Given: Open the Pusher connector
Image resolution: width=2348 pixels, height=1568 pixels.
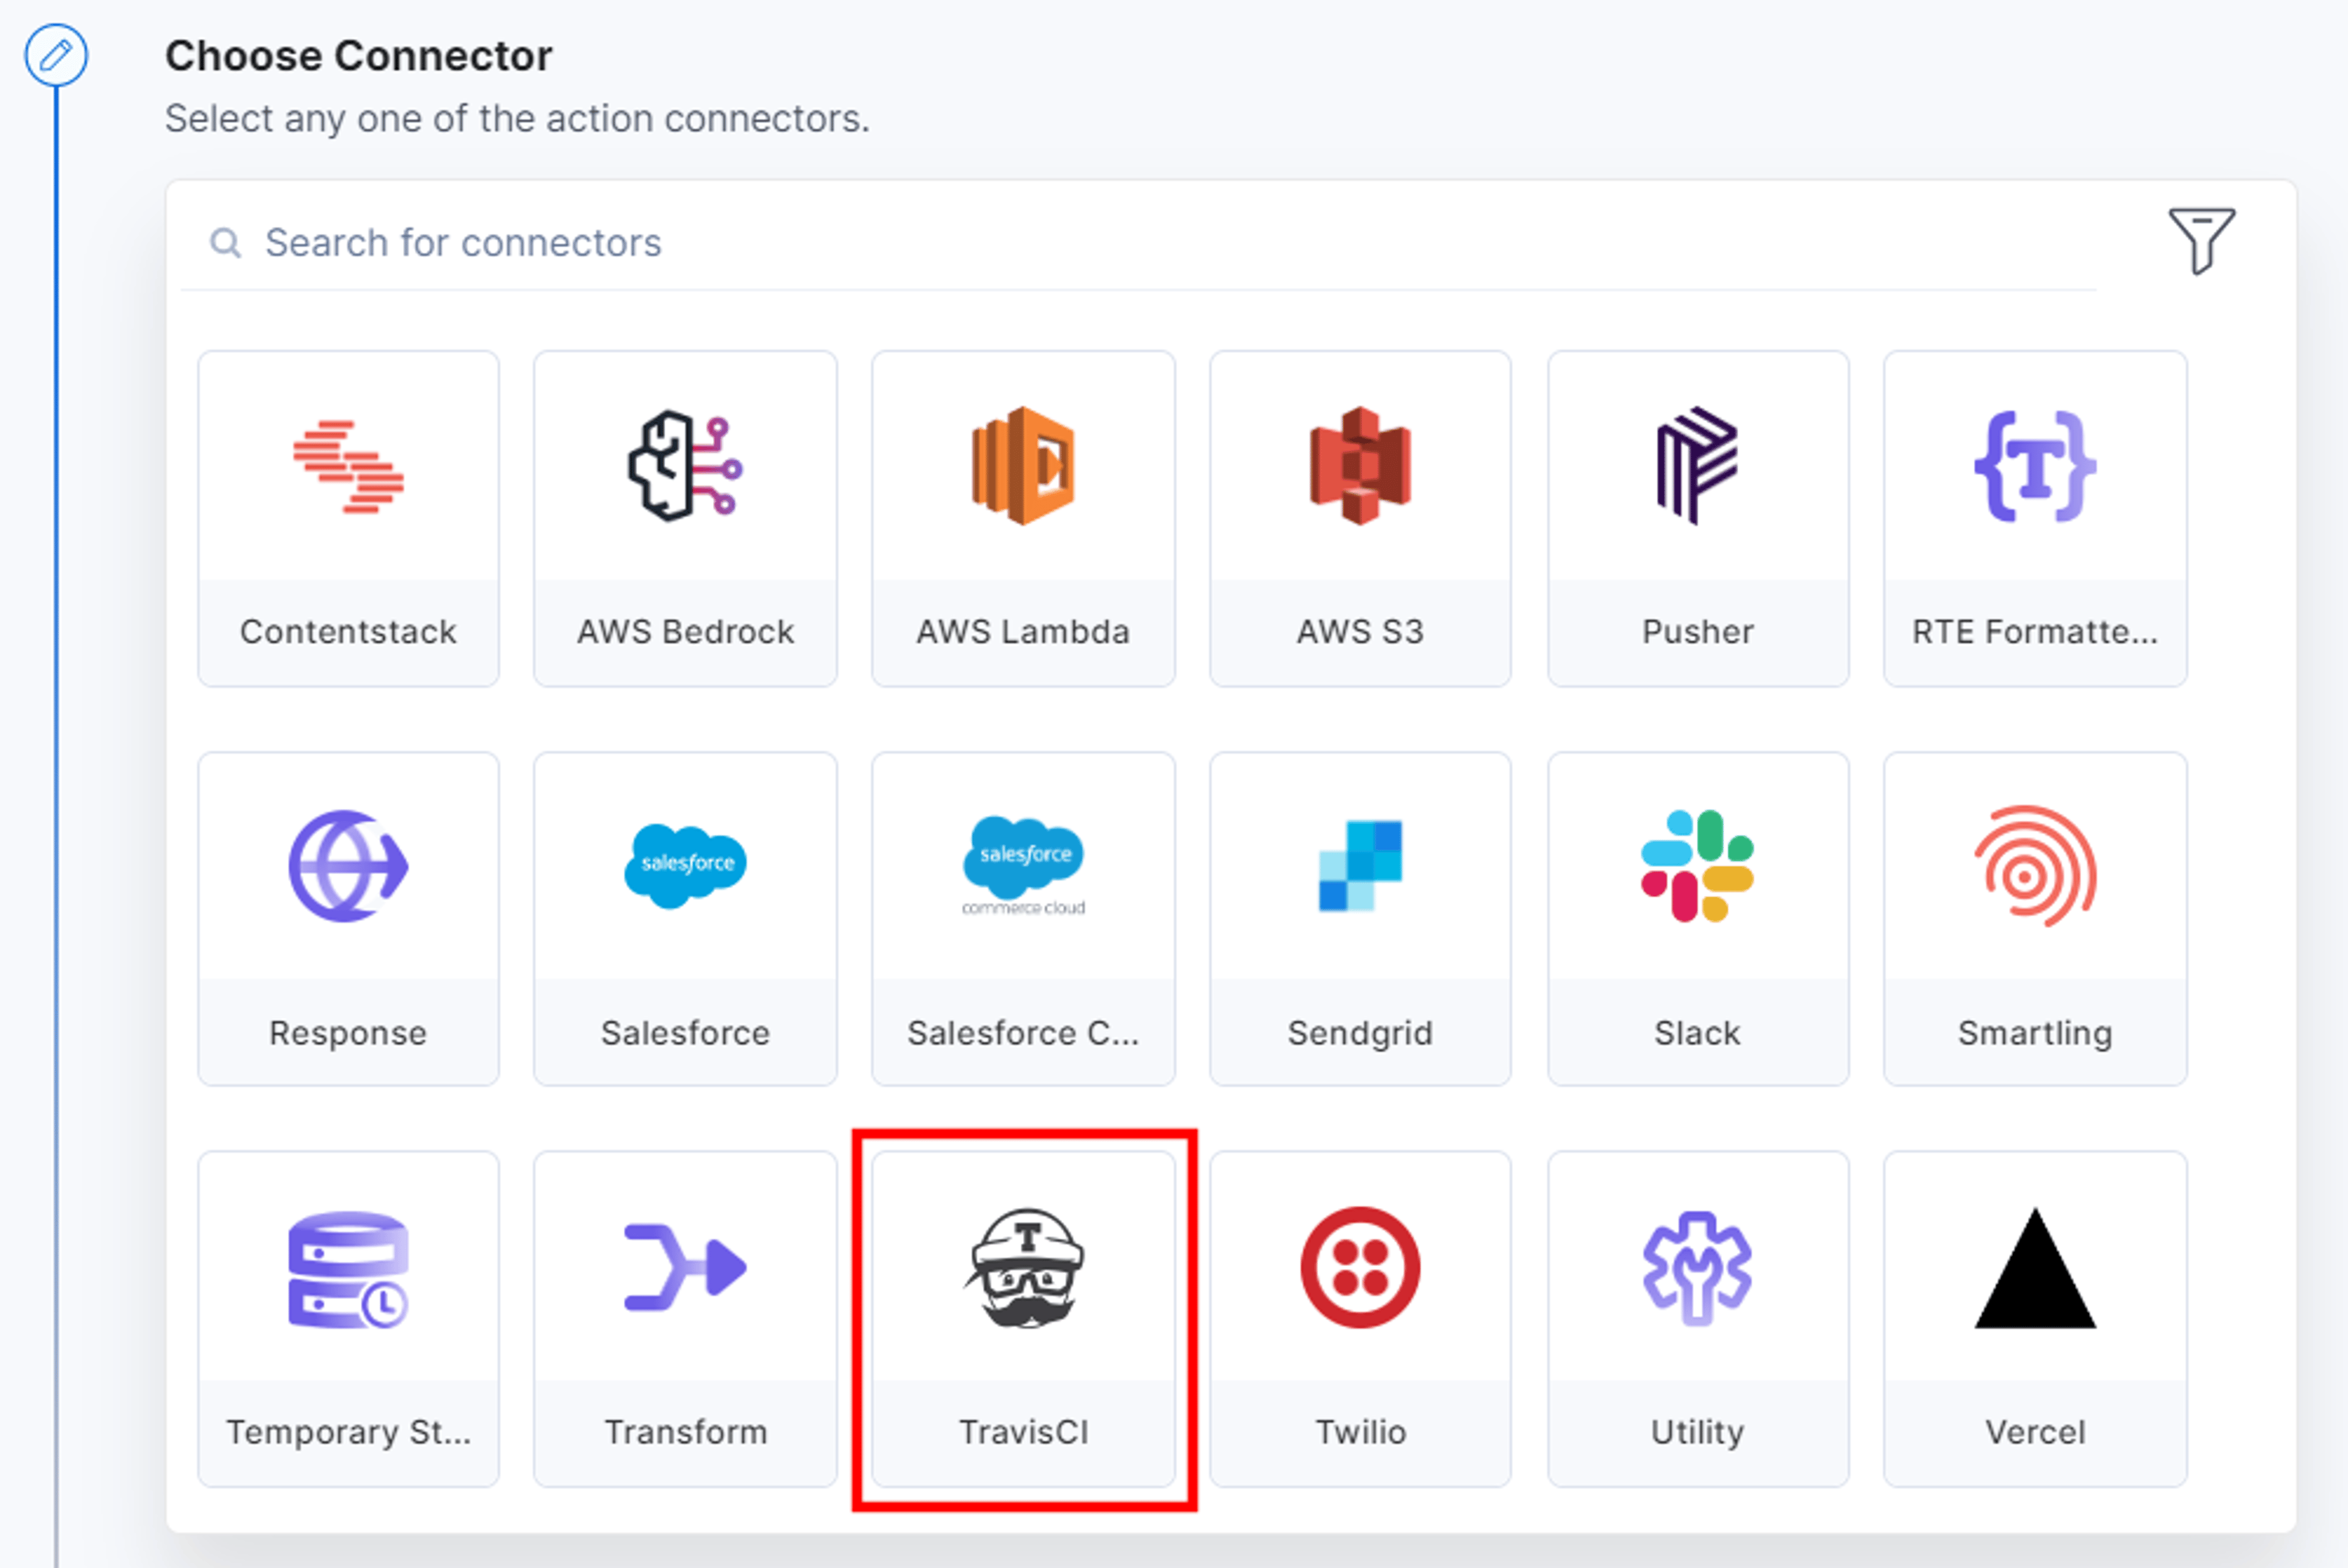Looking at the screenshot, I should pos(1698,518).
